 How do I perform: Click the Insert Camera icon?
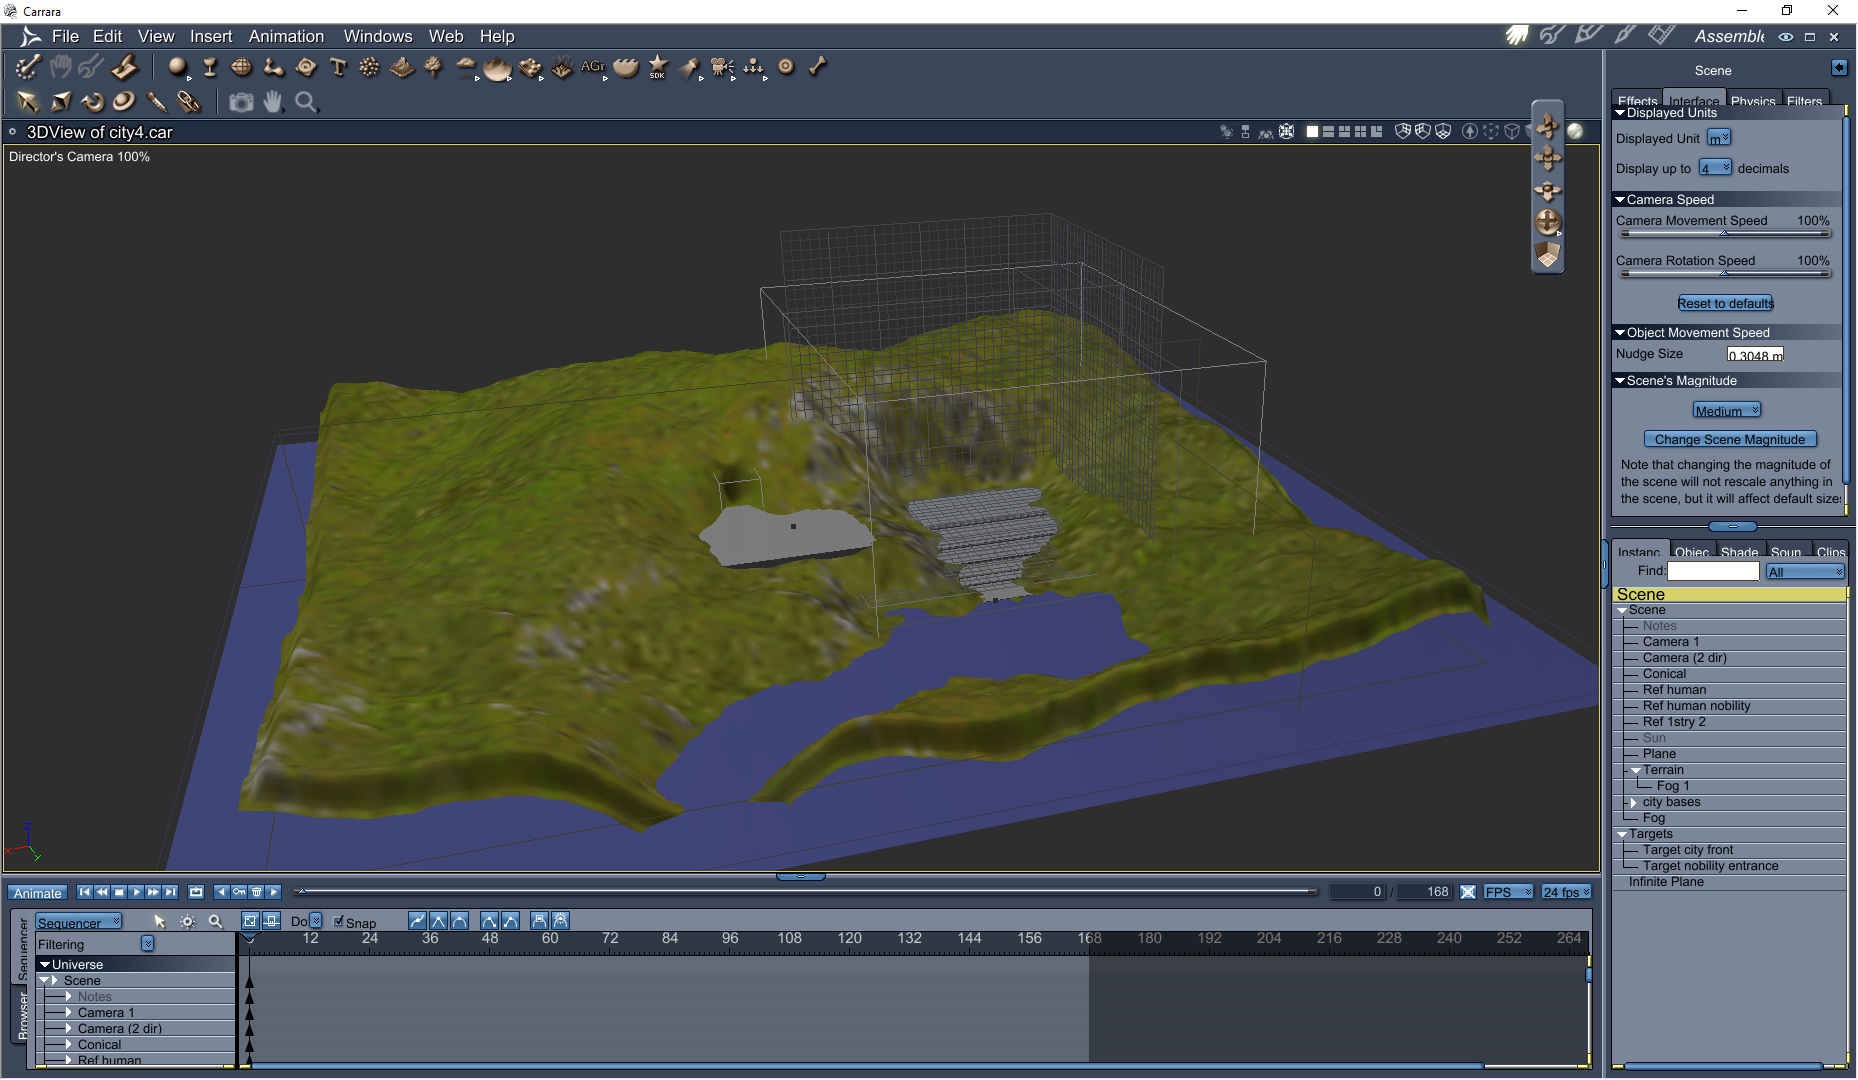click(x=722, y=67)
